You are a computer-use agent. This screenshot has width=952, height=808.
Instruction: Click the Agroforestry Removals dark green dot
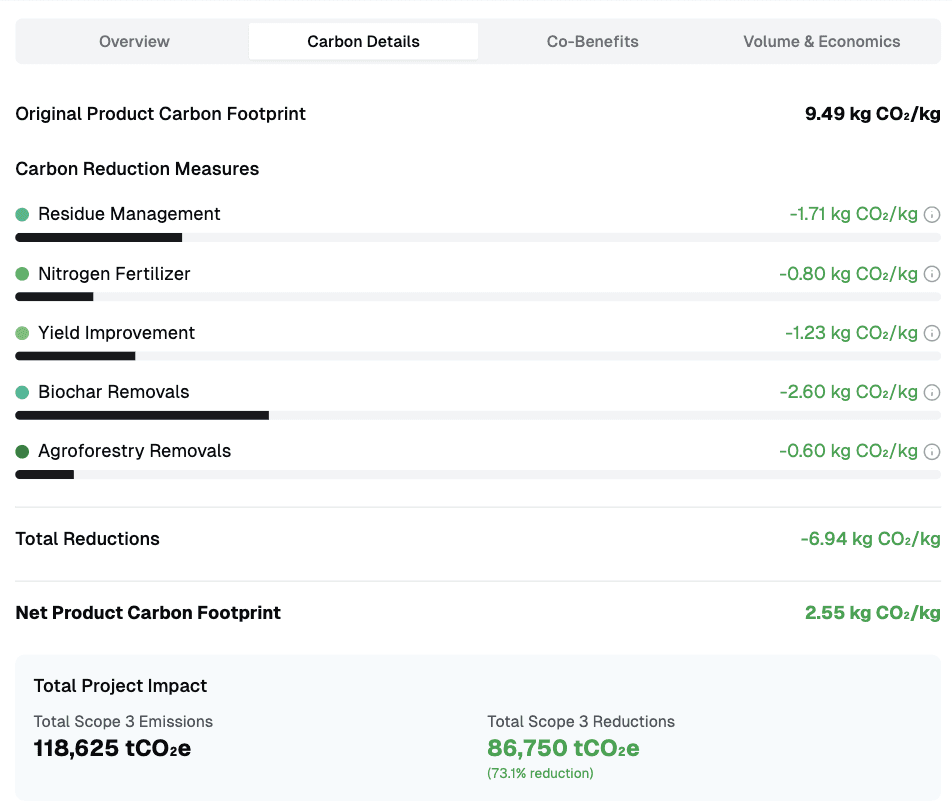pos(22,452)
